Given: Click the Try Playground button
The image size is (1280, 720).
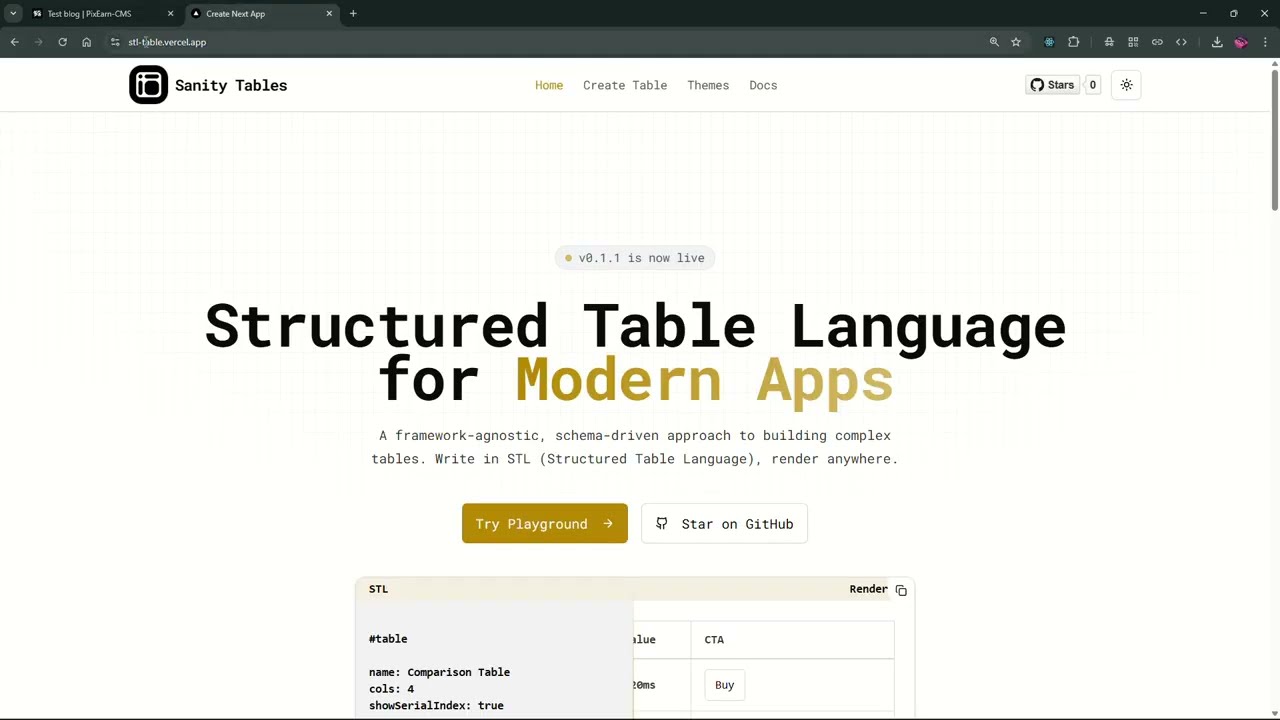Looking at the screenshot, I should 545,524.
